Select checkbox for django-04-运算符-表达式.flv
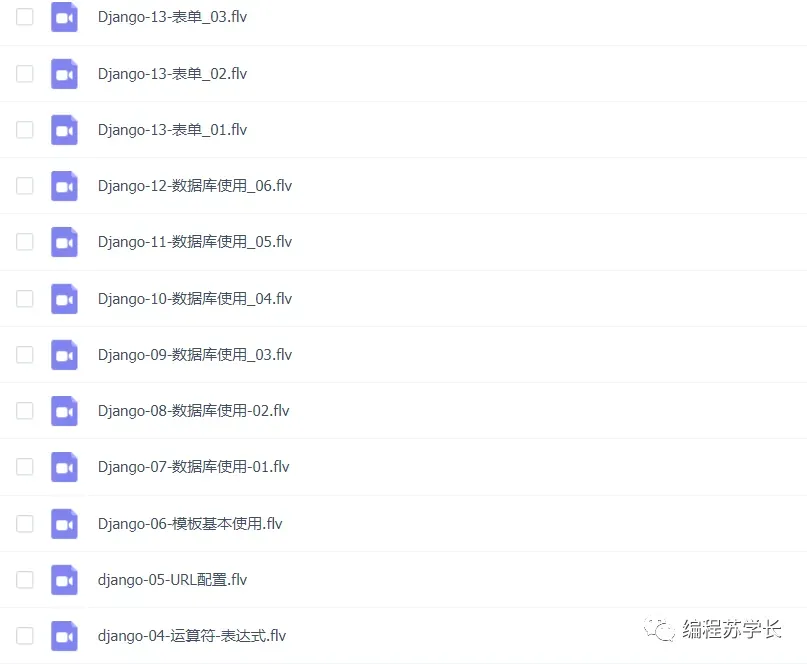The width and height of the screenshot is (807, 664). coord(25,636)
